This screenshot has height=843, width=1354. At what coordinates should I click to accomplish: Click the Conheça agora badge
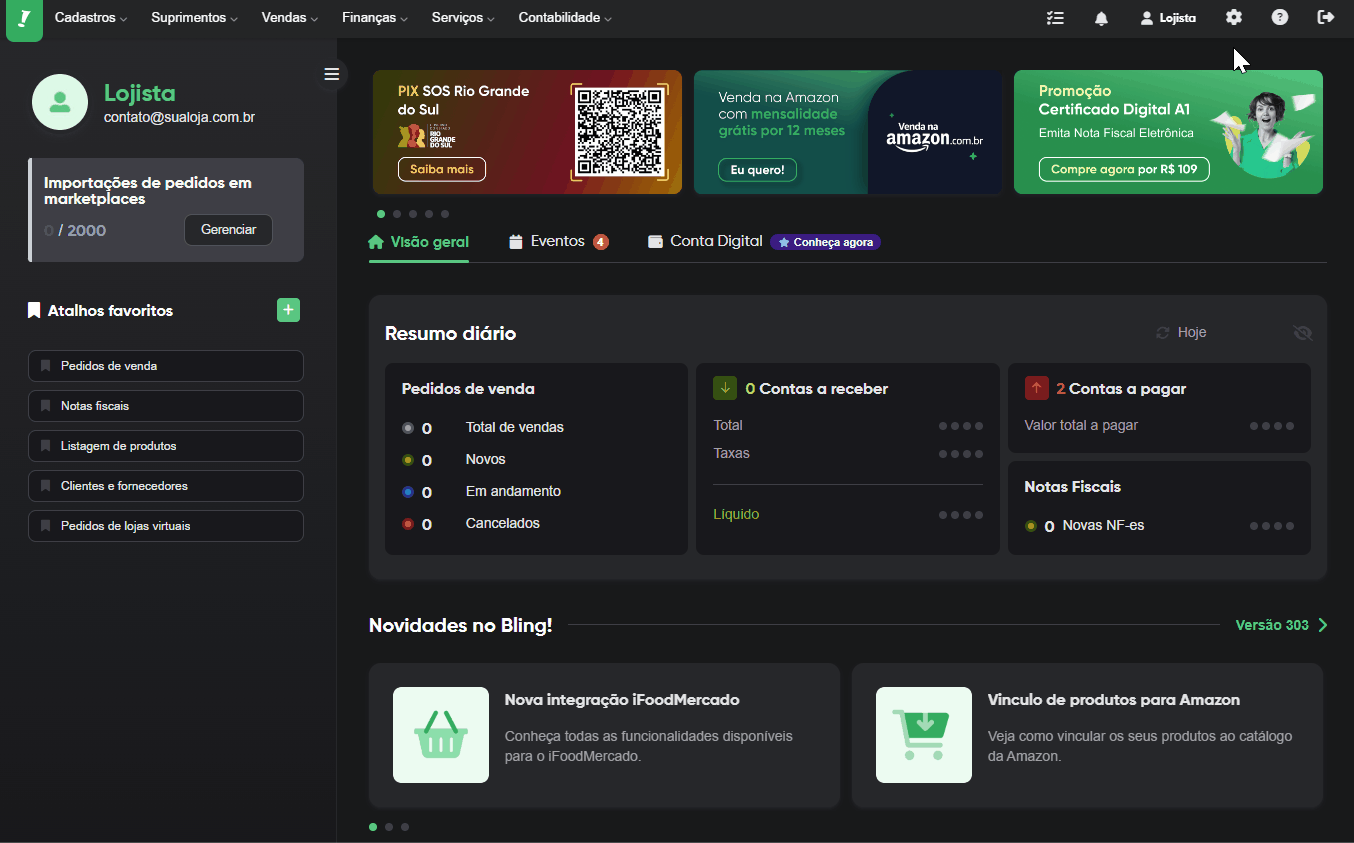coord(825,242)
